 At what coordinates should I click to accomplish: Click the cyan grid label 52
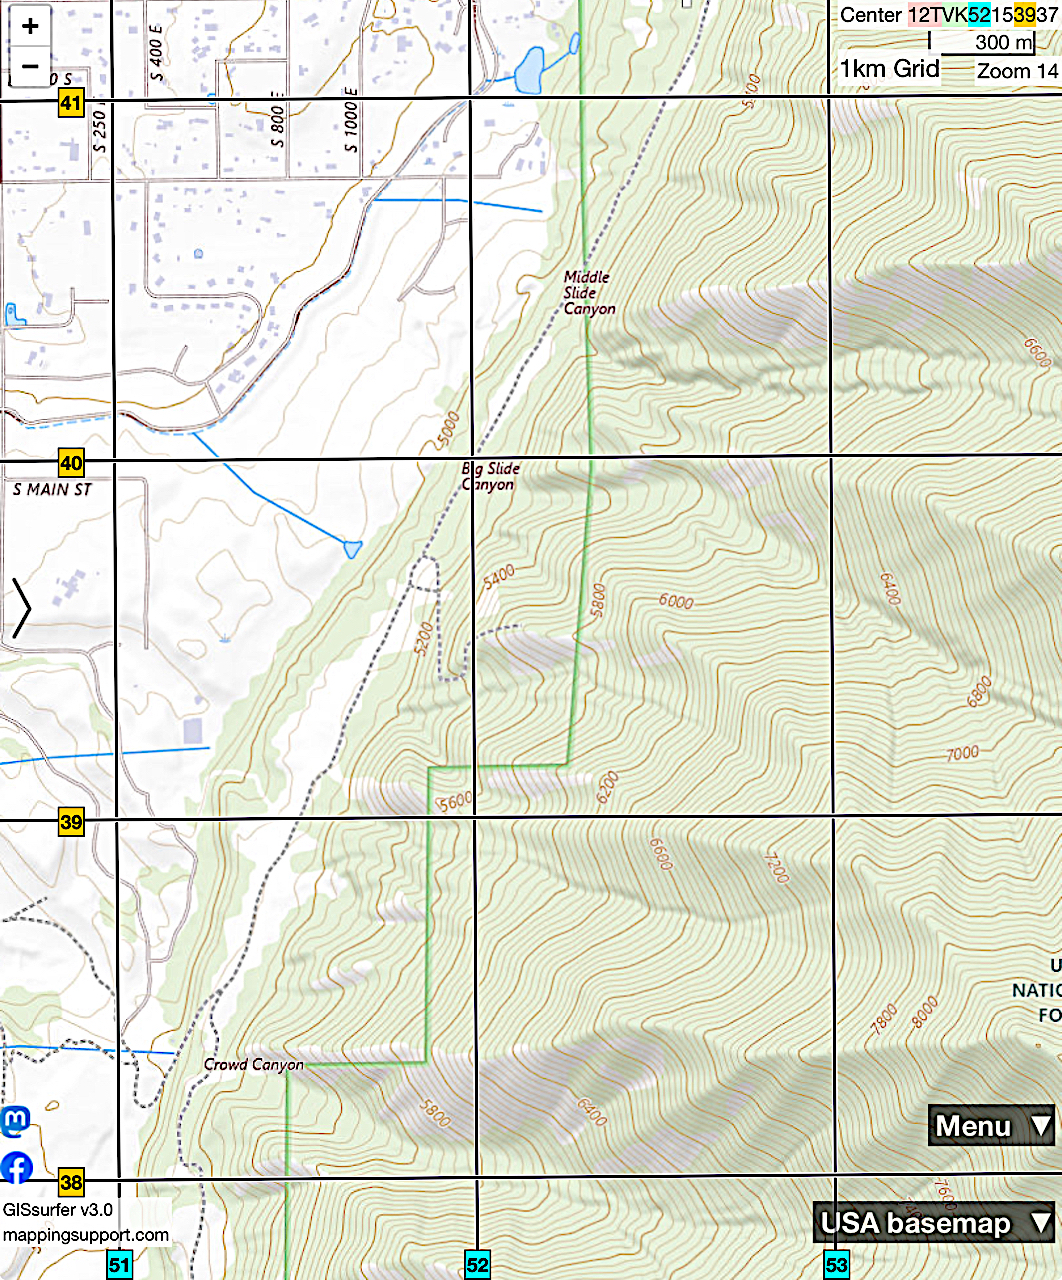click(478, 1265)
